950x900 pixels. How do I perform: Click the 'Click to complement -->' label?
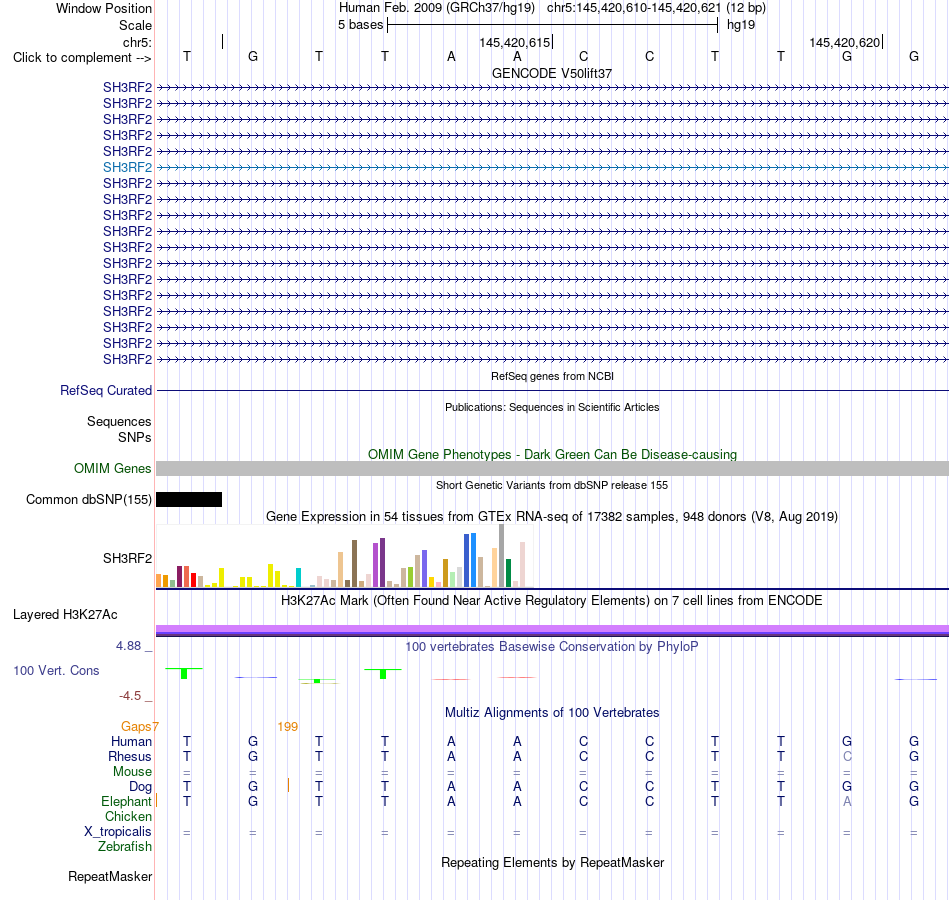(x=82, y=58)
